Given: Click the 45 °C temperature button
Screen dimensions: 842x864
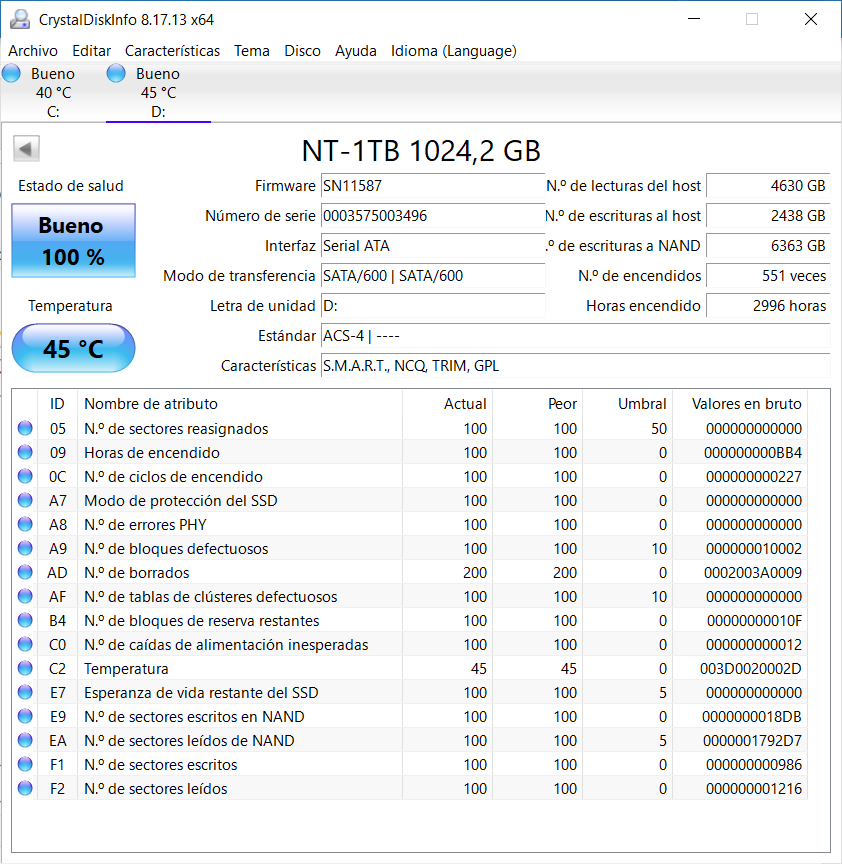Looking at the screenshot, I should 72,349.
